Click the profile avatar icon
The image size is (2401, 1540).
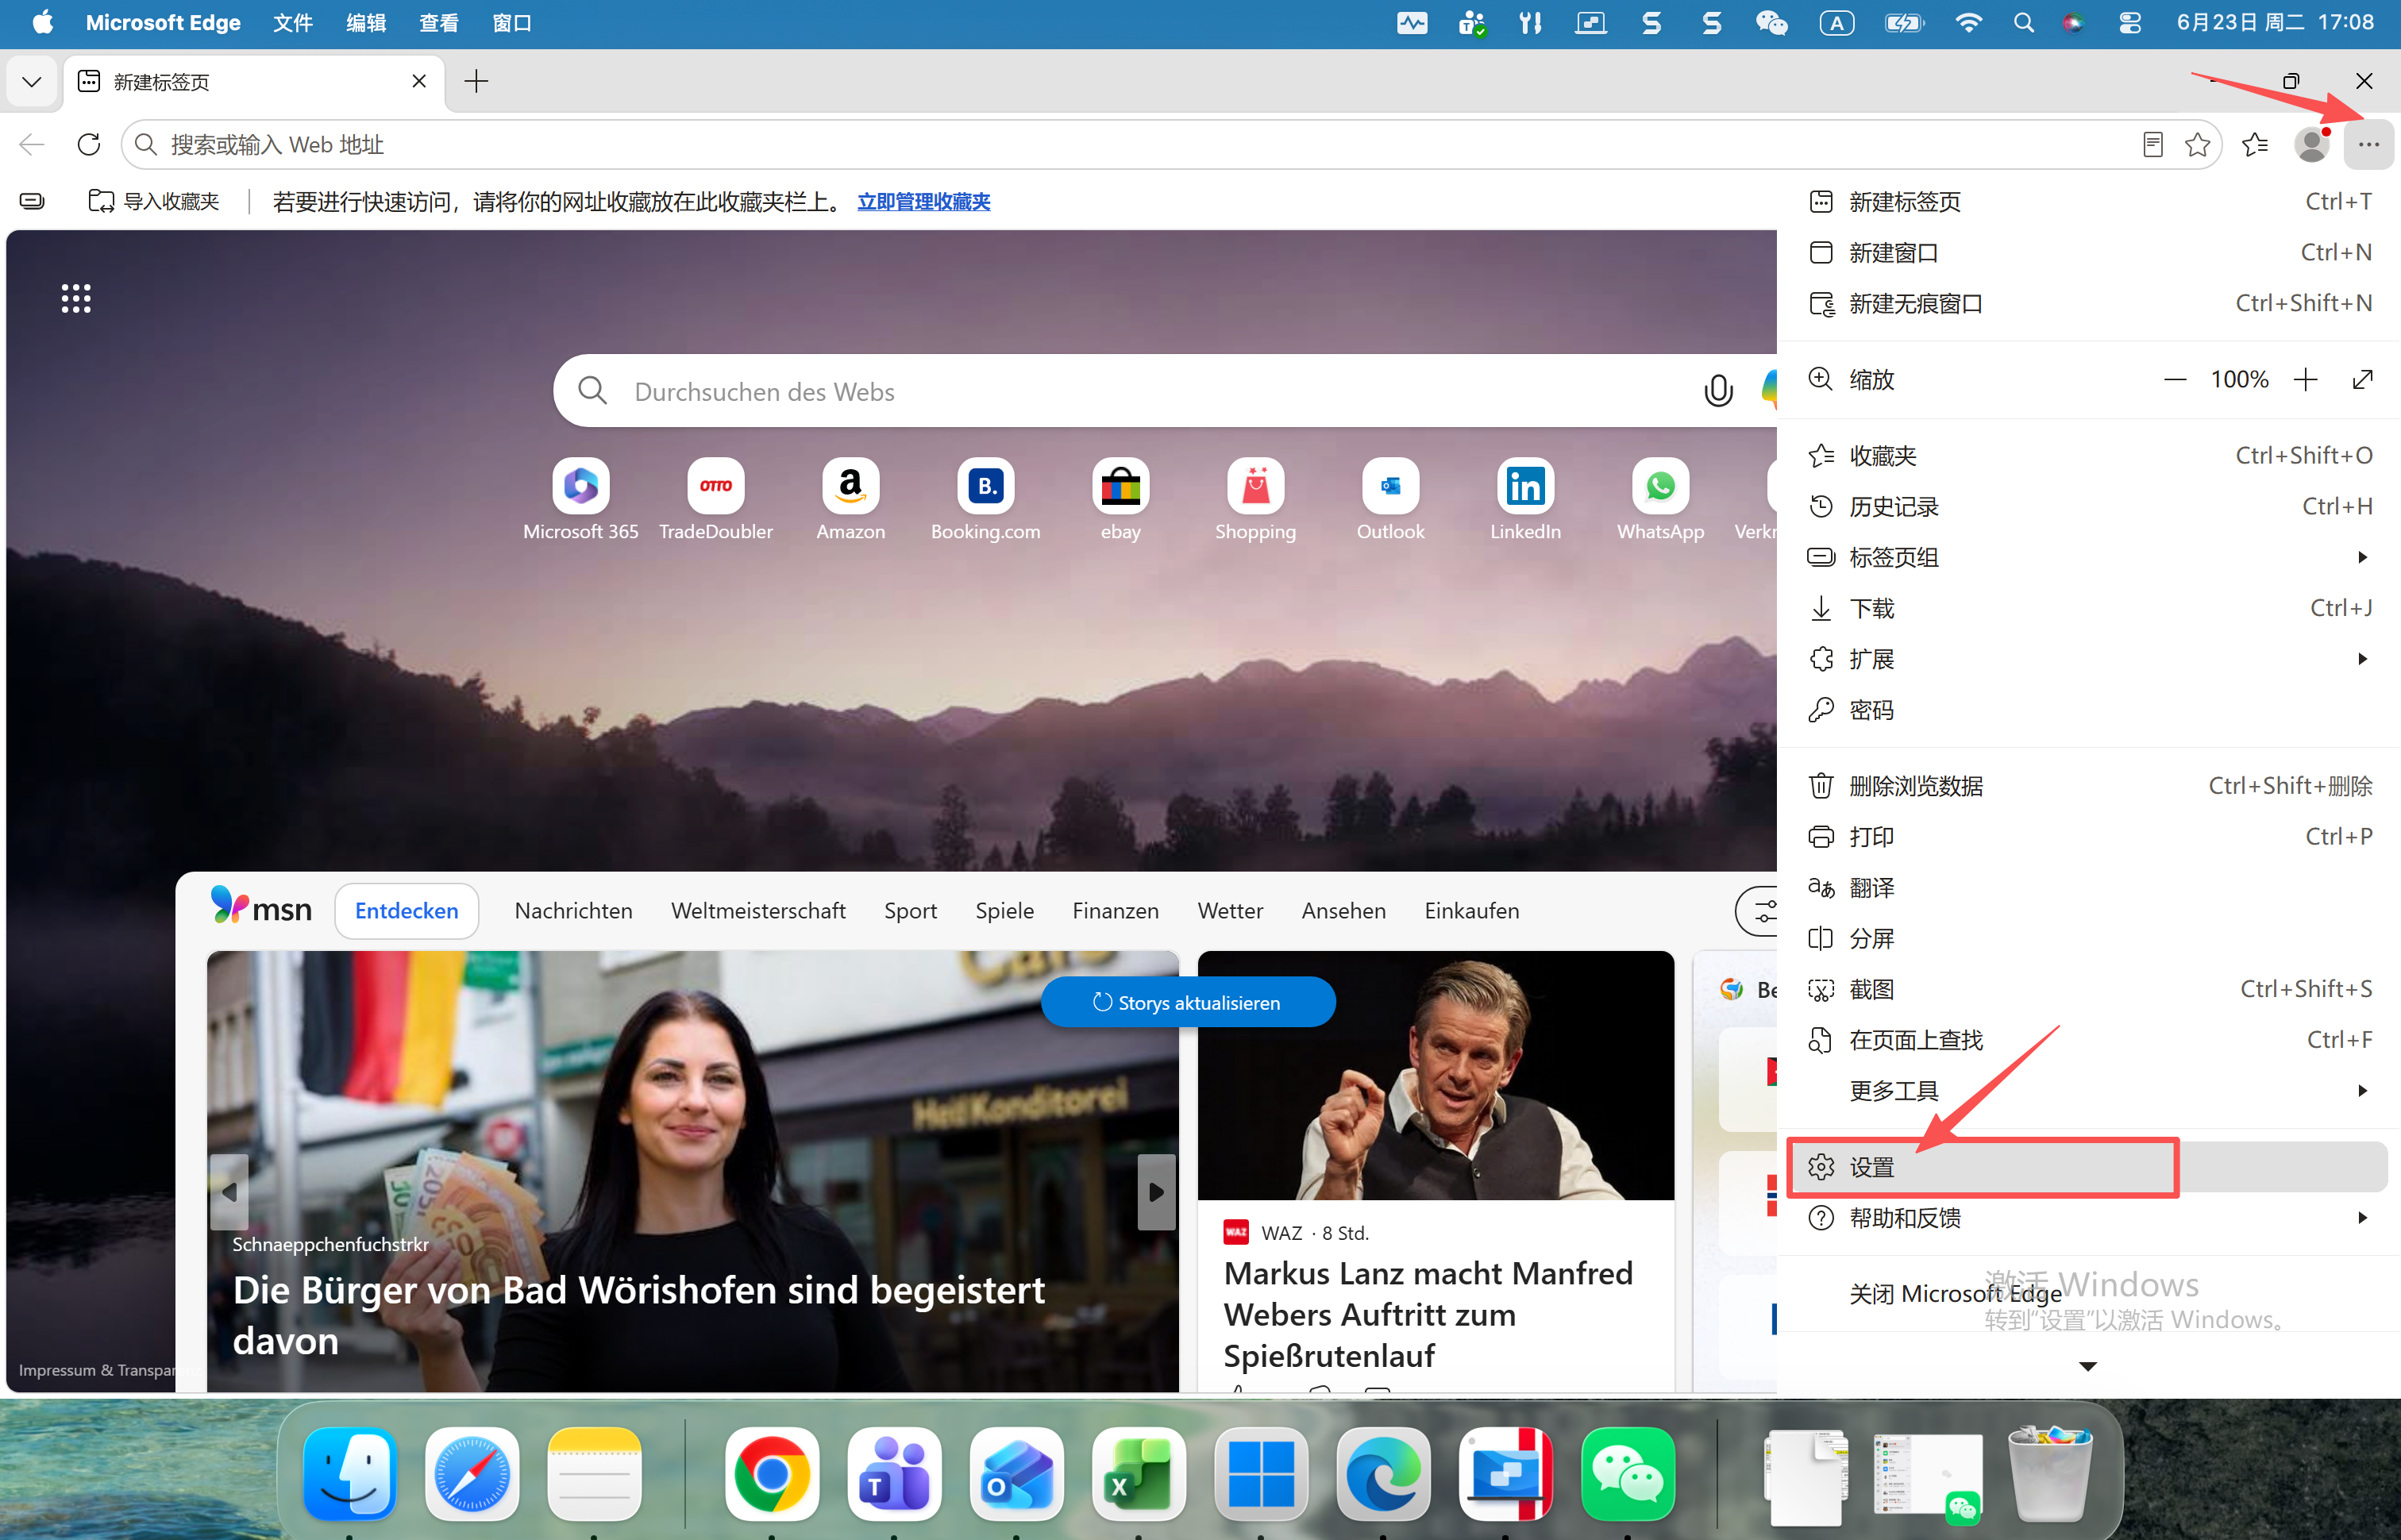coord(2311,145)
